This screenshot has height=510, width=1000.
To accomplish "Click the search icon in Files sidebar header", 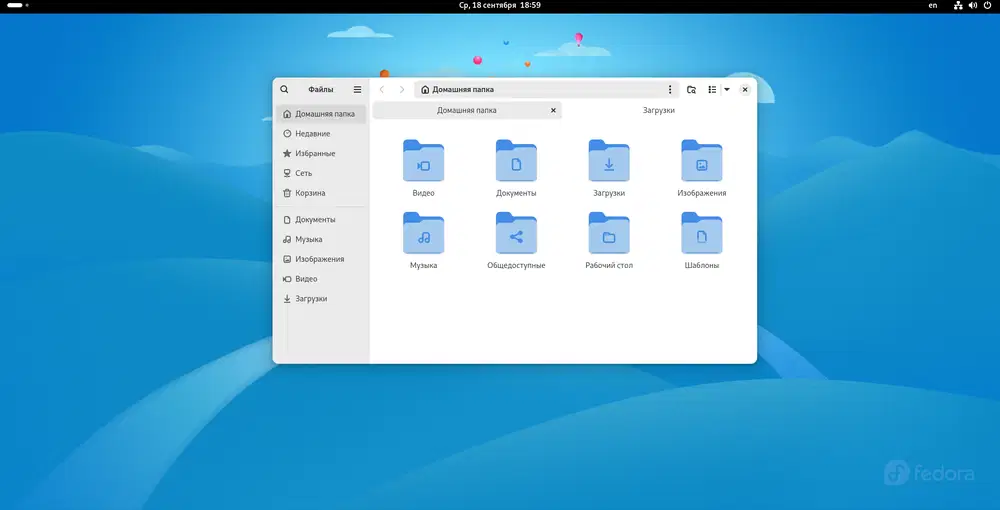I will (x=285, y=89).
